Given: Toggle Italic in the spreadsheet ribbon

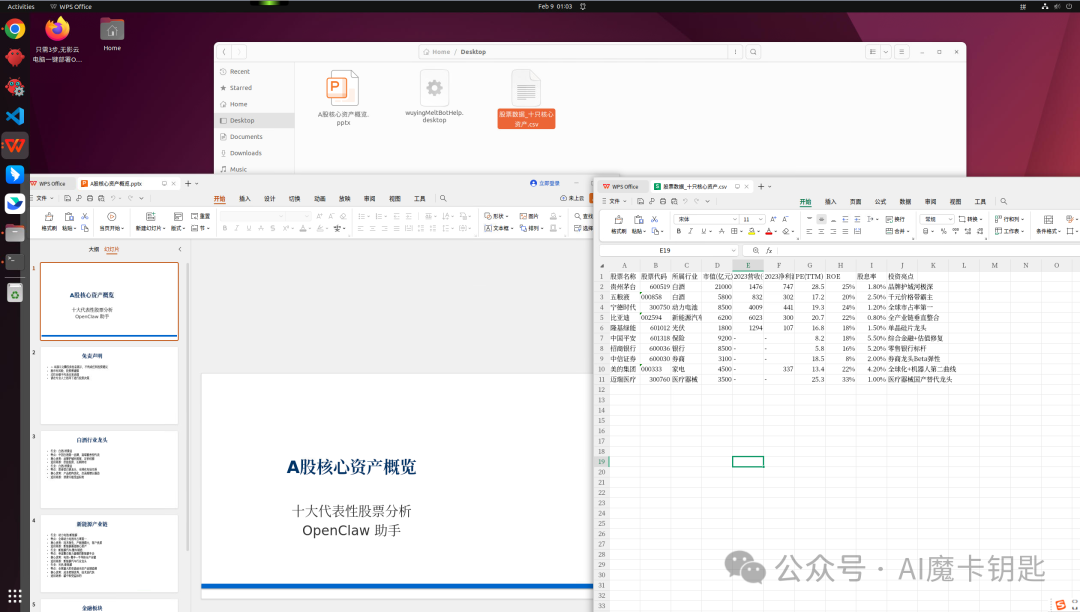Looking at the screenshot, I should pos(690,231).
